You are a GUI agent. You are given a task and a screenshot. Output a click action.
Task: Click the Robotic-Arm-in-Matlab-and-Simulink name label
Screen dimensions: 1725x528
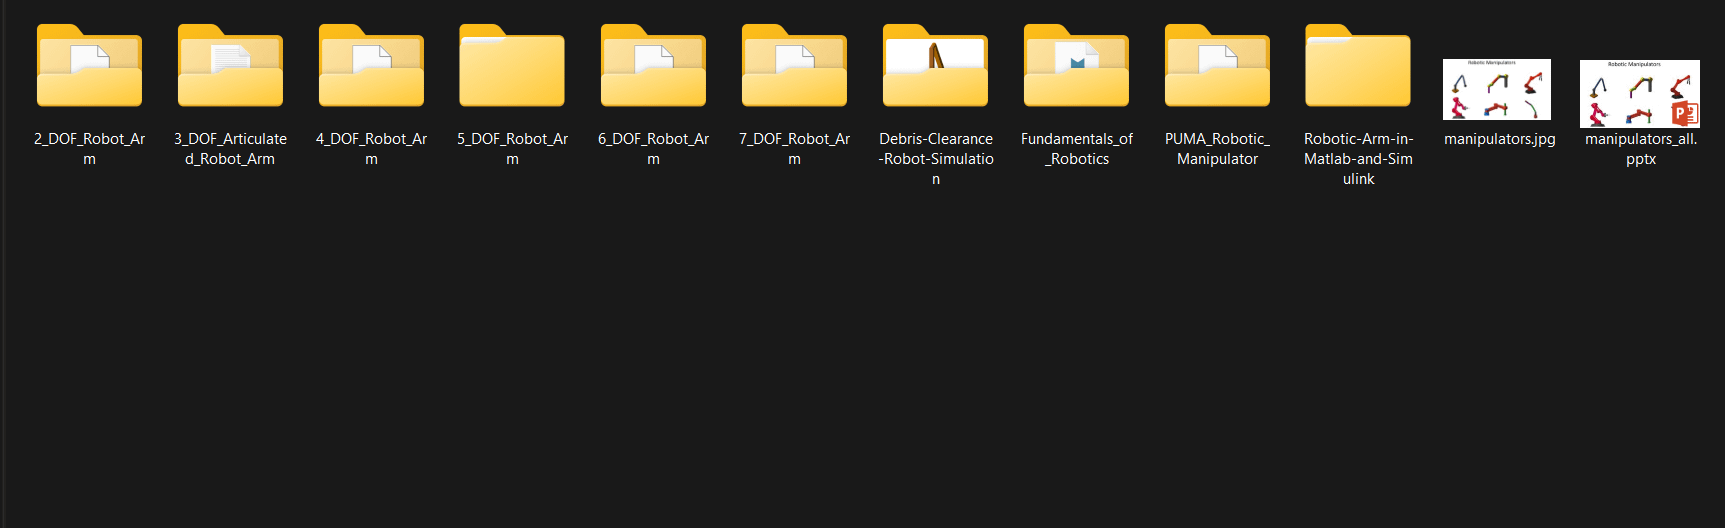pos(1358,158)
